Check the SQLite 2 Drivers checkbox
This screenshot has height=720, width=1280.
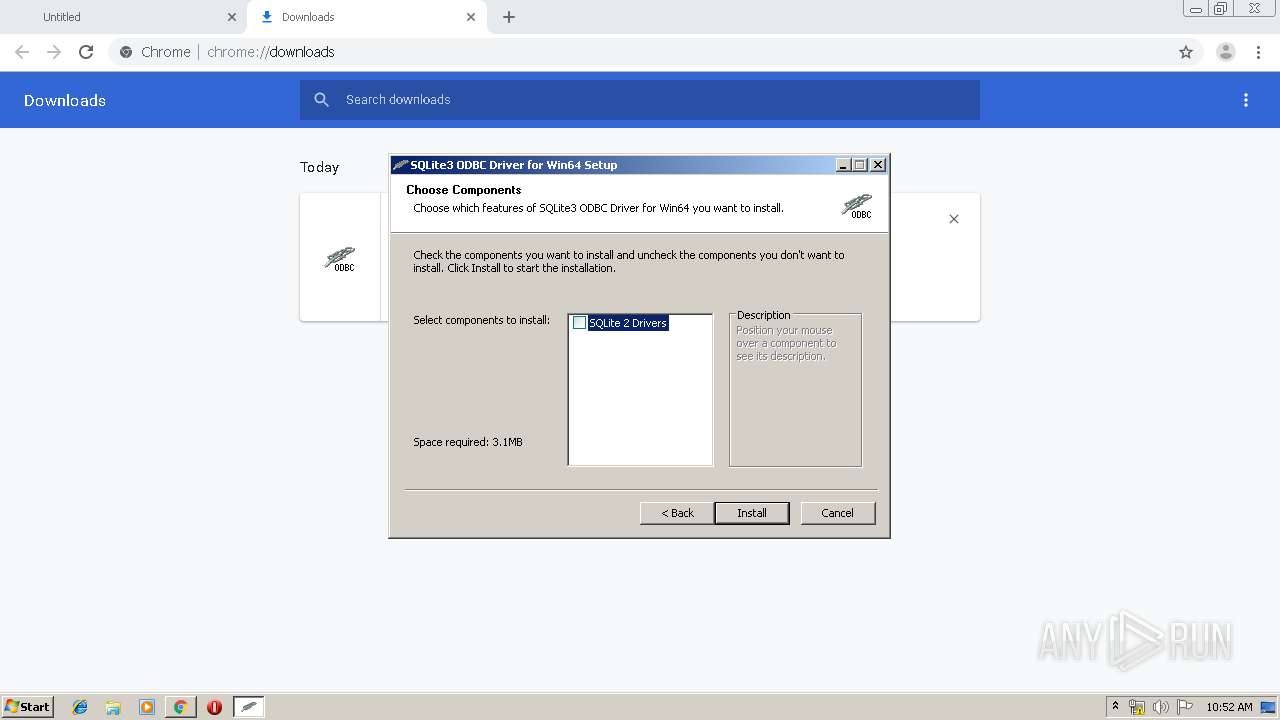point(579,323)
